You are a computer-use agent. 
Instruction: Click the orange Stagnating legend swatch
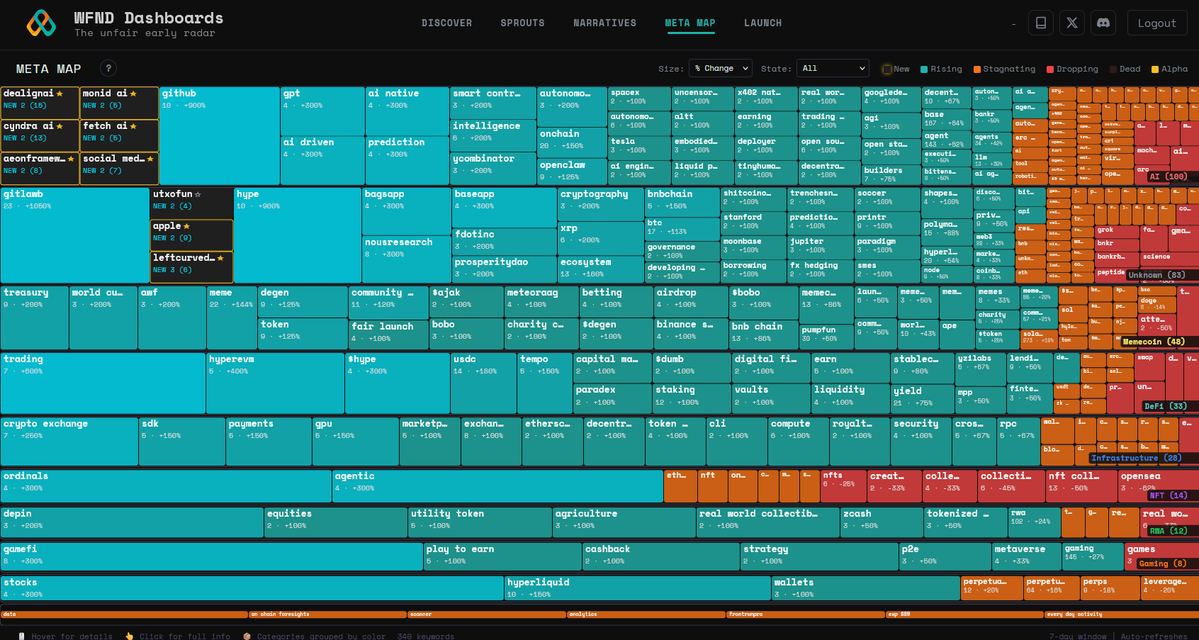point(977,69)
